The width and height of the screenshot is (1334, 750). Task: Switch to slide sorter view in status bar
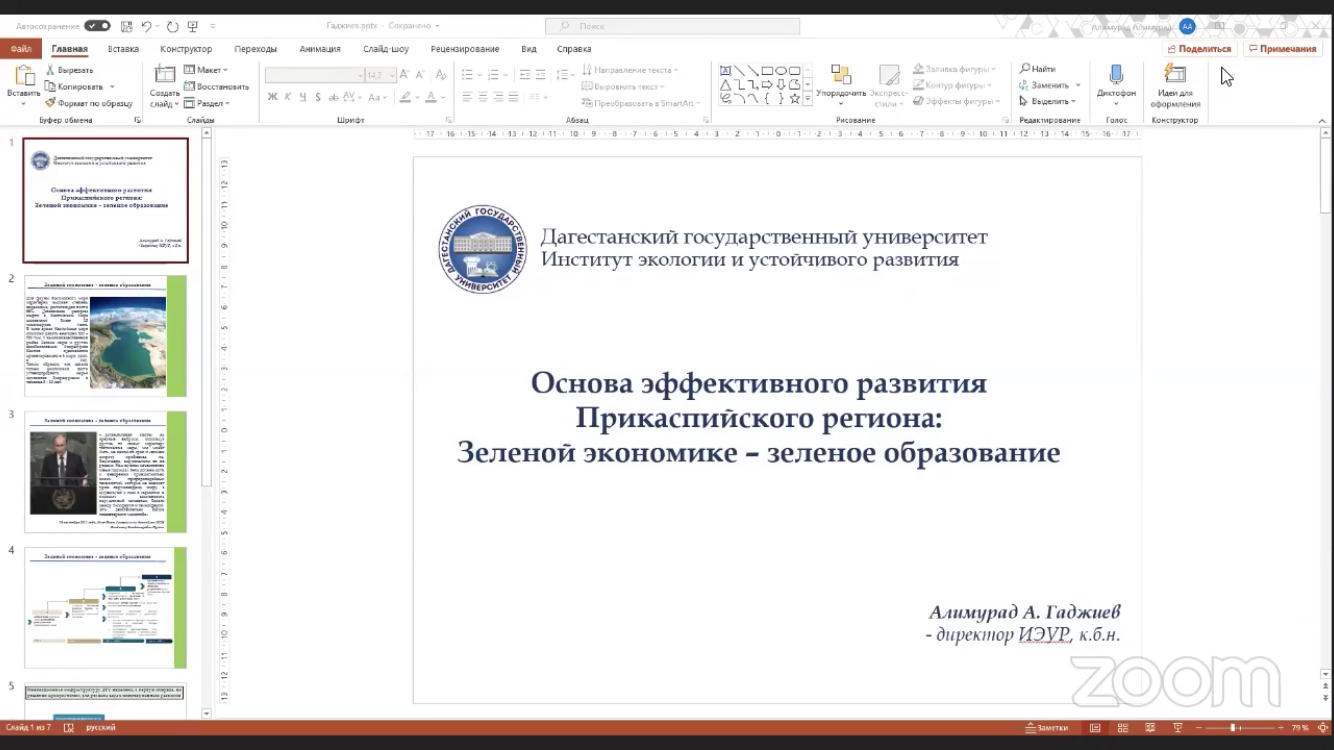pos(1123,728)
